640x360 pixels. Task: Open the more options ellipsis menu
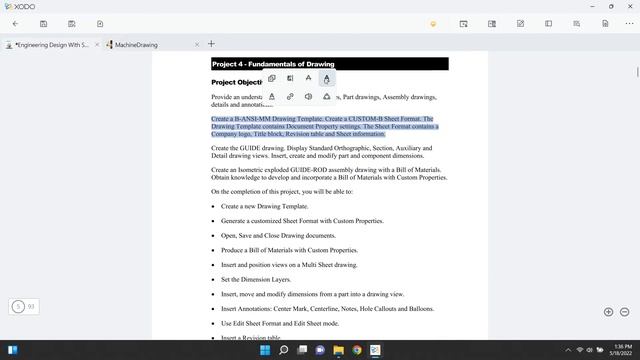tap(629, 24)
